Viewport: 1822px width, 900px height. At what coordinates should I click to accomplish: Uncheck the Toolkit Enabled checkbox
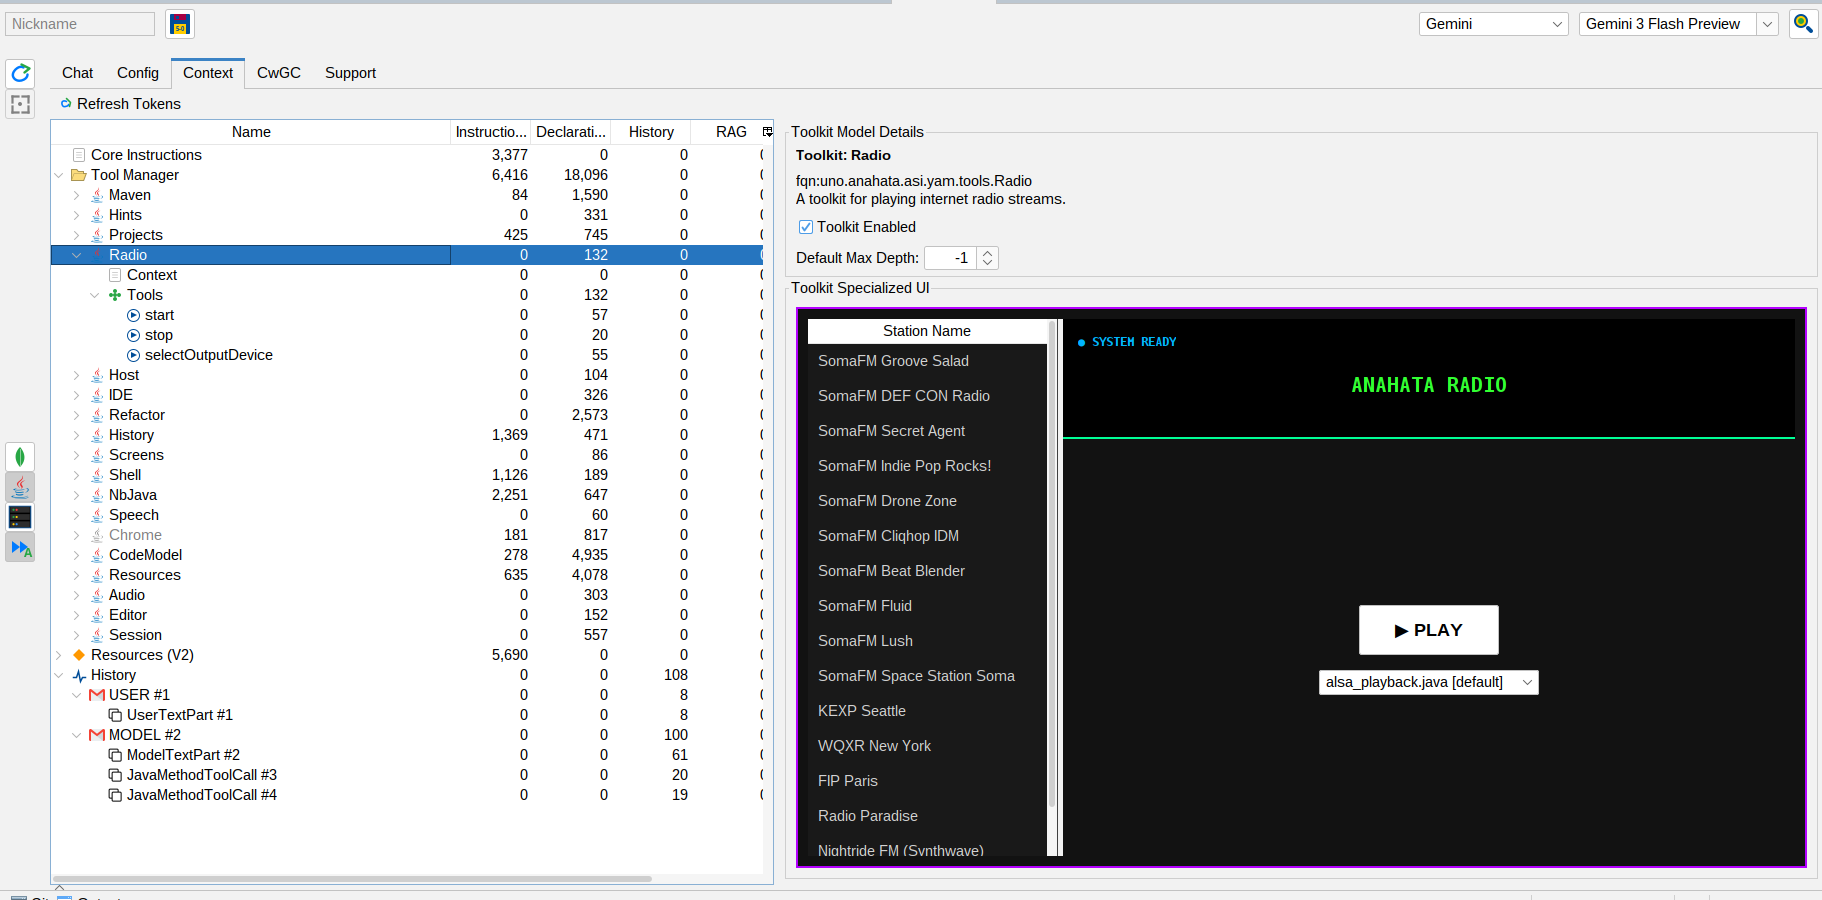point(806,227)
